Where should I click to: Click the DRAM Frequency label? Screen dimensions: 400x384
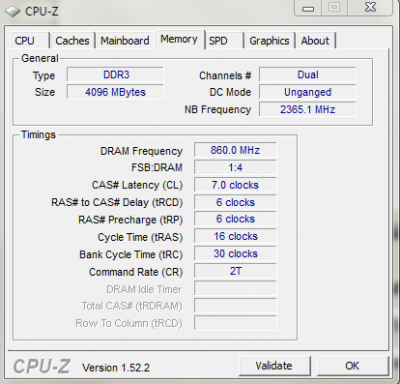tap(141, 151)
